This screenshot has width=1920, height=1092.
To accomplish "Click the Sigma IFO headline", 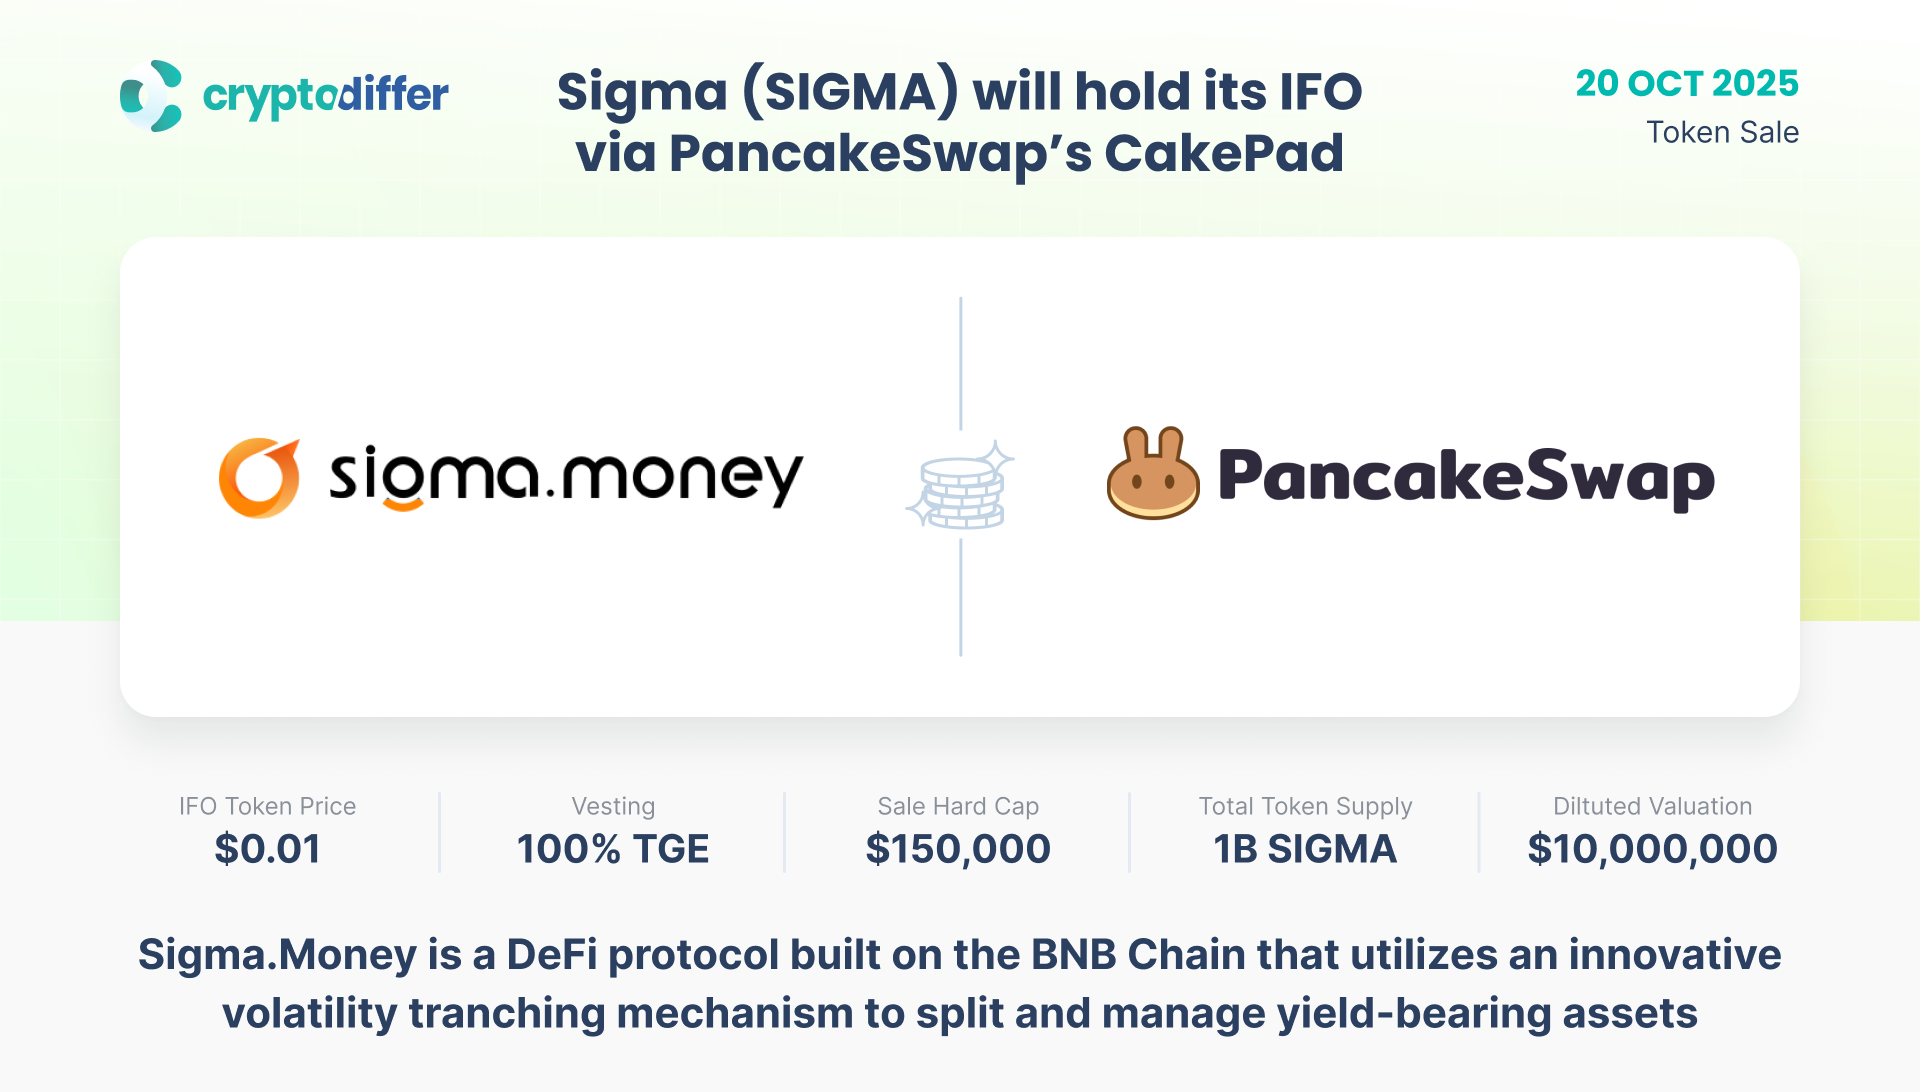I will coord(960,122).
